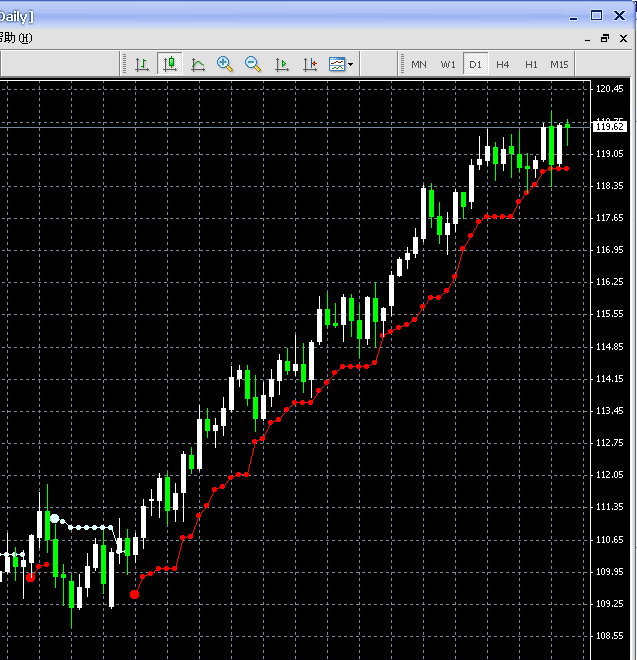This screenshot has height=660, width=637.
Task: Click the 115.55 price scale label
Action: click(x=609, y=314)
